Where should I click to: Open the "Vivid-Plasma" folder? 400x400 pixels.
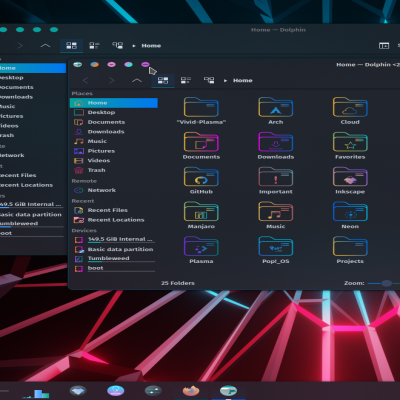point(201,111)
